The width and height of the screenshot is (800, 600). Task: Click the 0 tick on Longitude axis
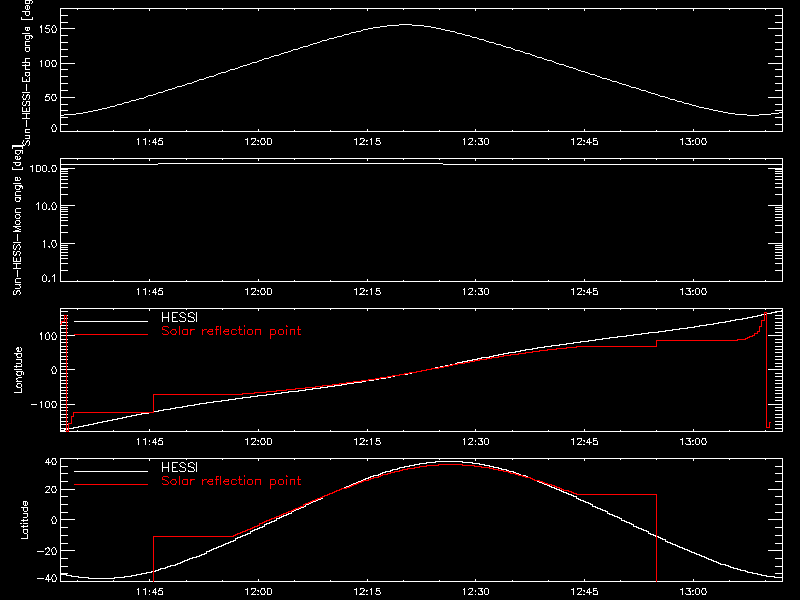54,370
